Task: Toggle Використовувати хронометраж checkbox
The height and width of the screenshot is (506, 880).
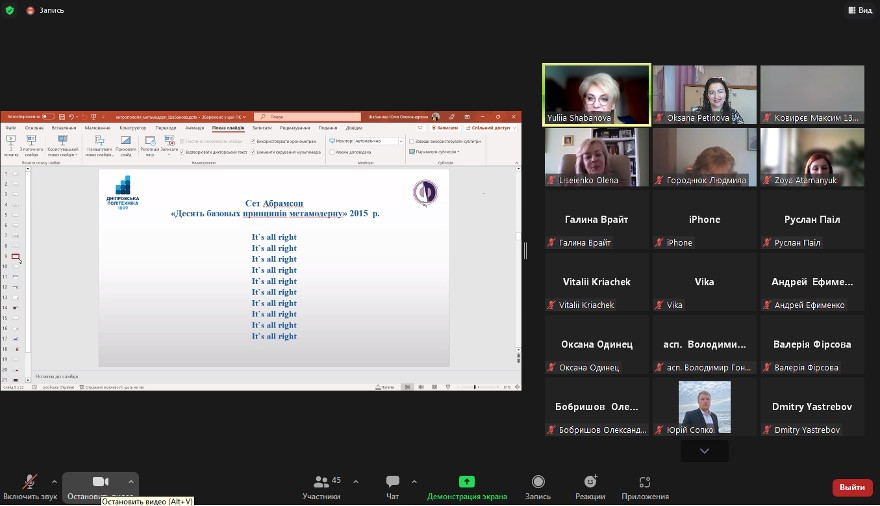Action: coord(253,141)
